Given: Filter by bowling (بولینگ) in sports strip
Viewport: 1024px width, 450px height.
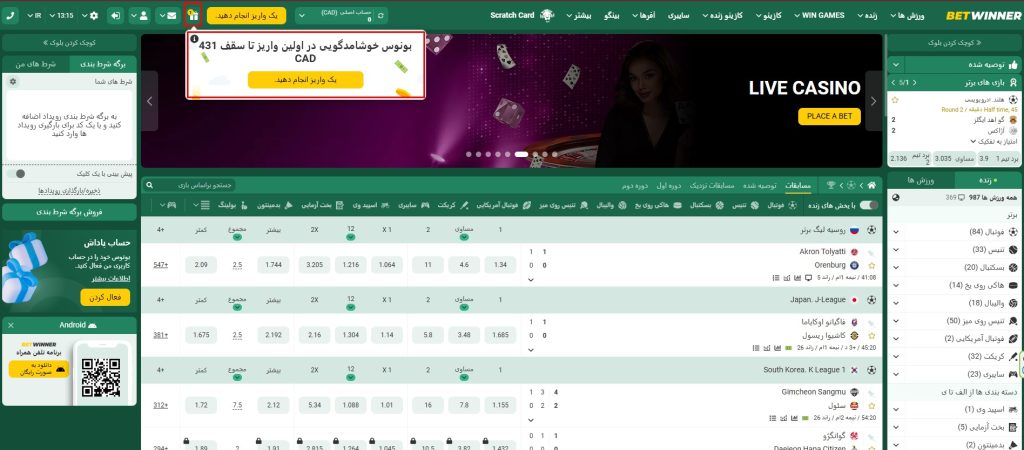Looking at the screenshot, I should (x=230, y=205).
